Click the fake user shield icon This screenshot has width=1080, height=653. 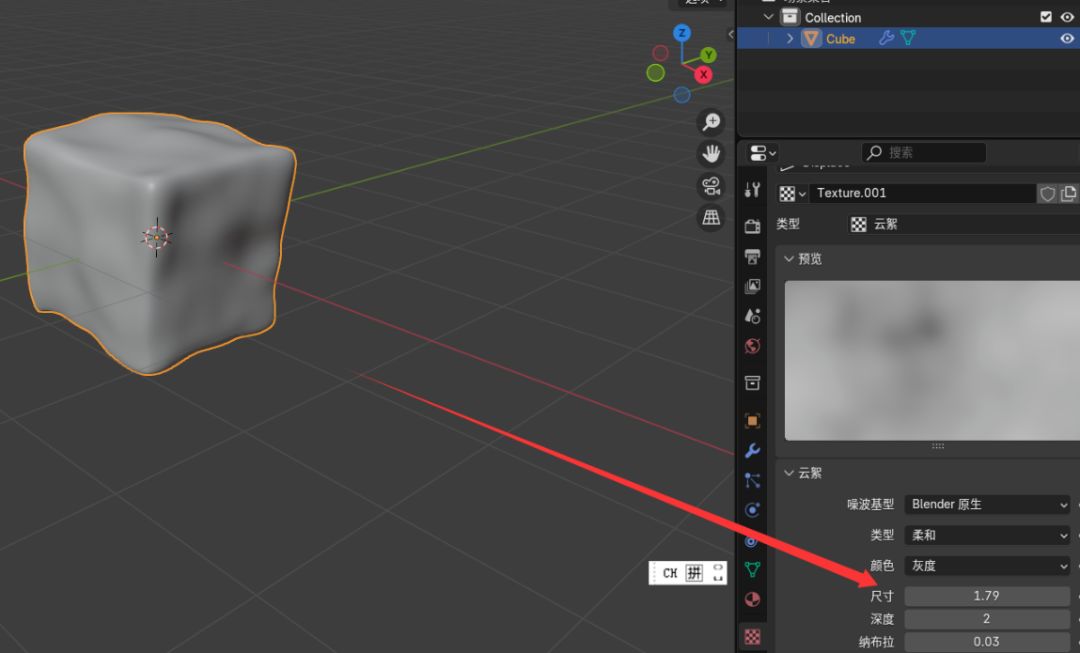pyautogui.click(x=1047, y=194)
